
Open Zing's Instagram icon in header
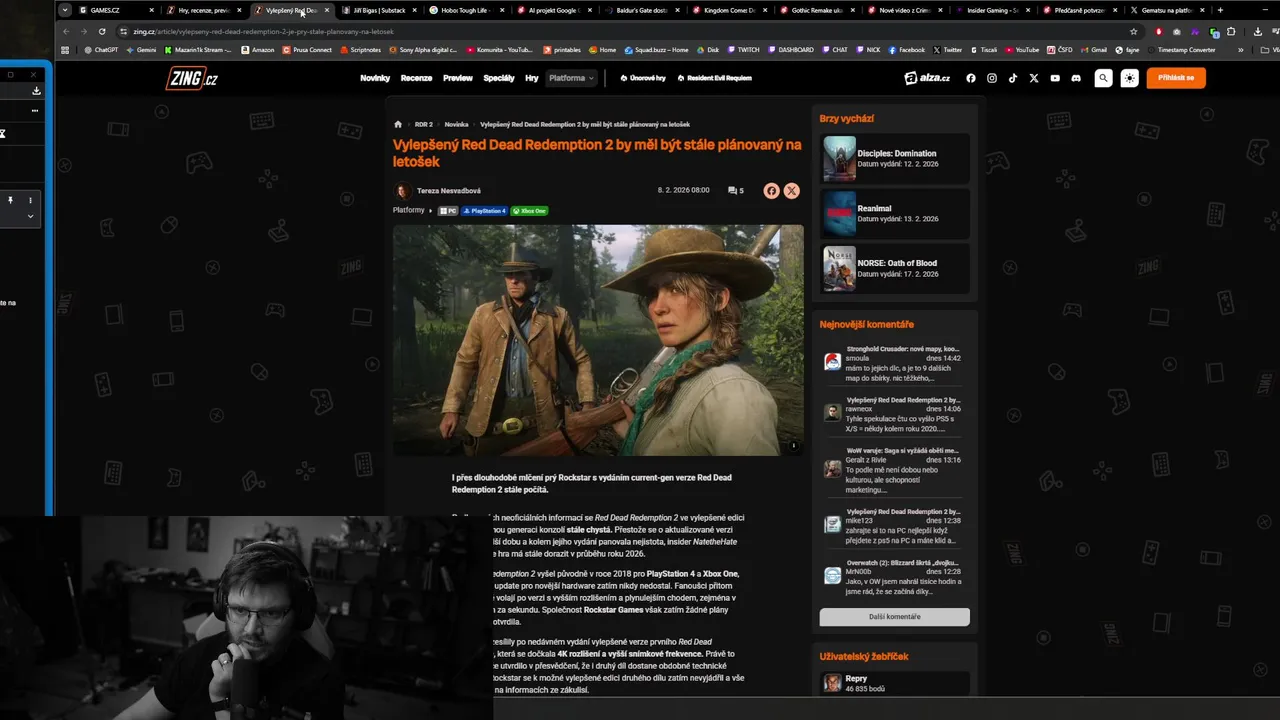coord(992,78)
